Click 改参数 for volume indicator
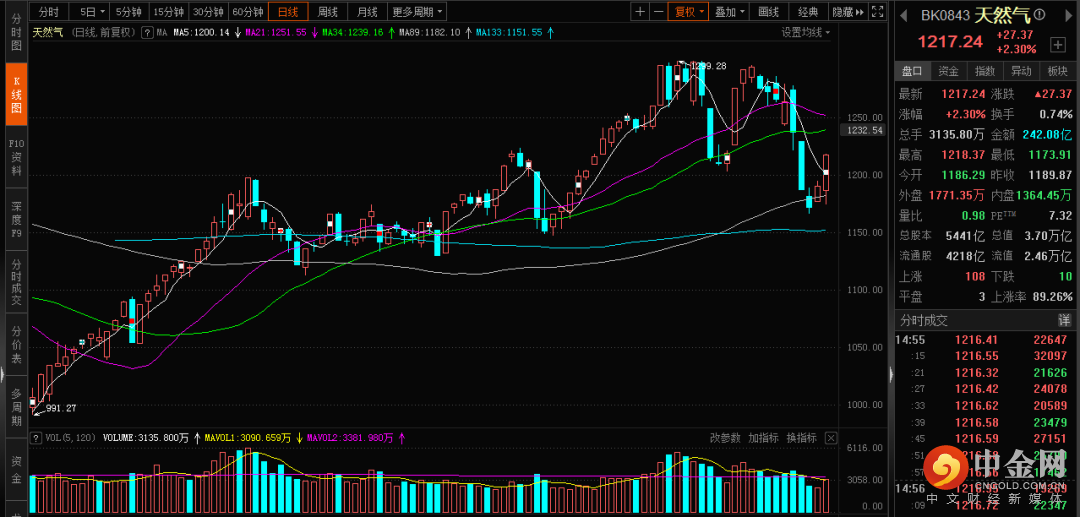1080x517 pixels. 725,437
